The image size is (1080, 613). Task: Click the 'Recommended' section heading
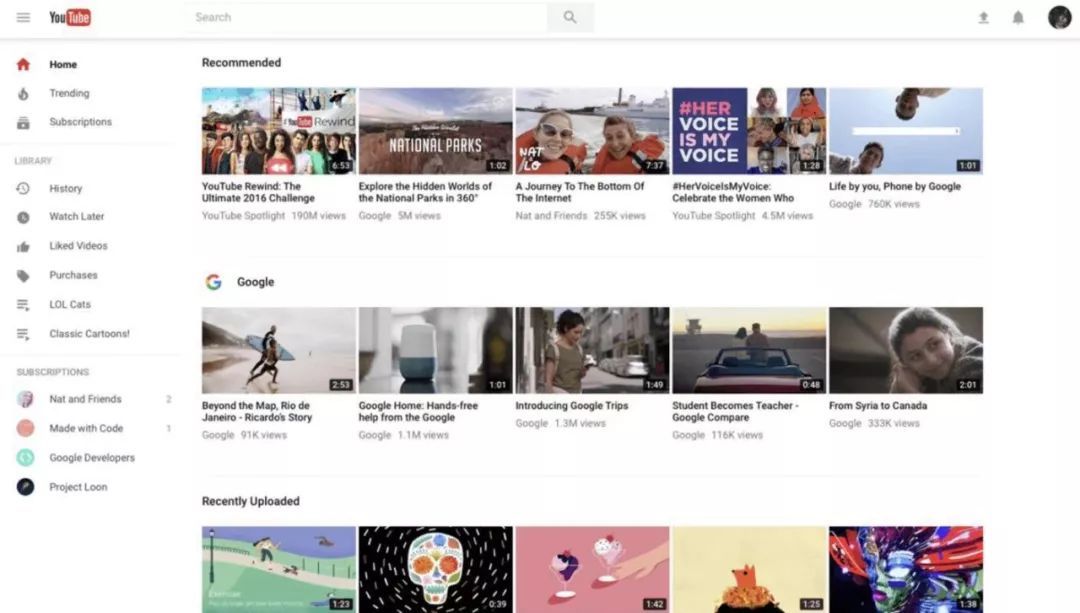[x=241, y=63]
